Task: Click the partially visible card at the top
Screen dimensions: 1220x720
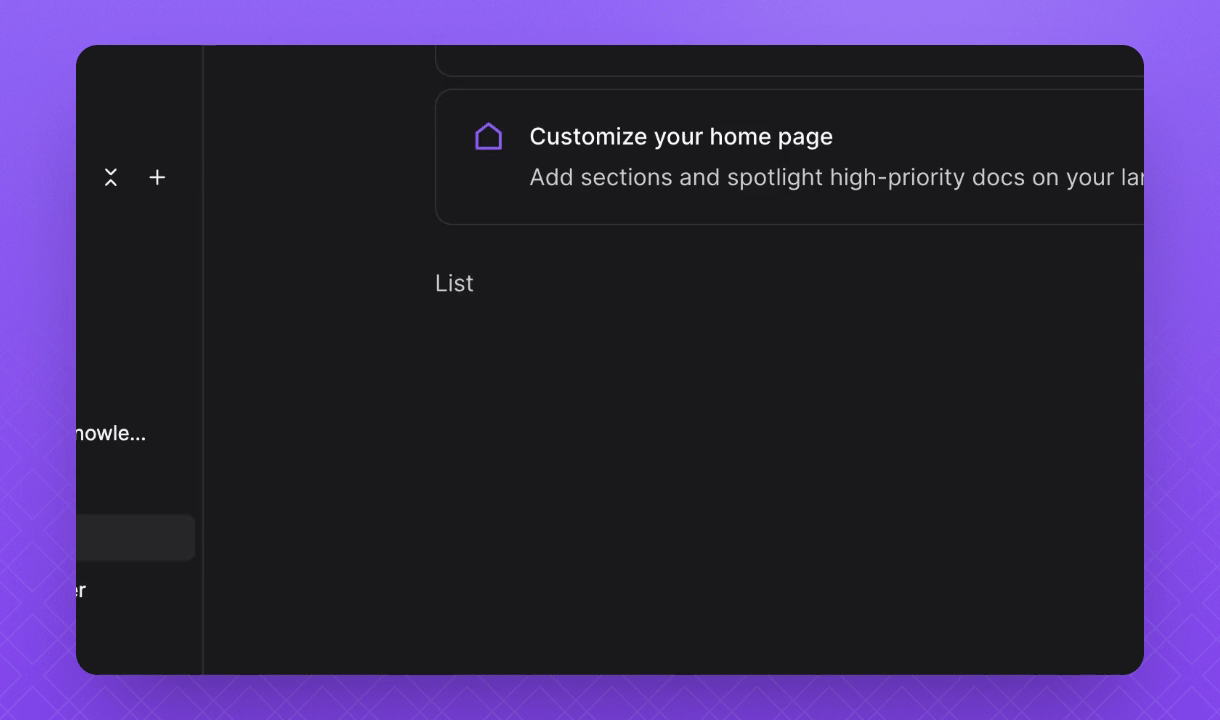Action: click(789, 62)
